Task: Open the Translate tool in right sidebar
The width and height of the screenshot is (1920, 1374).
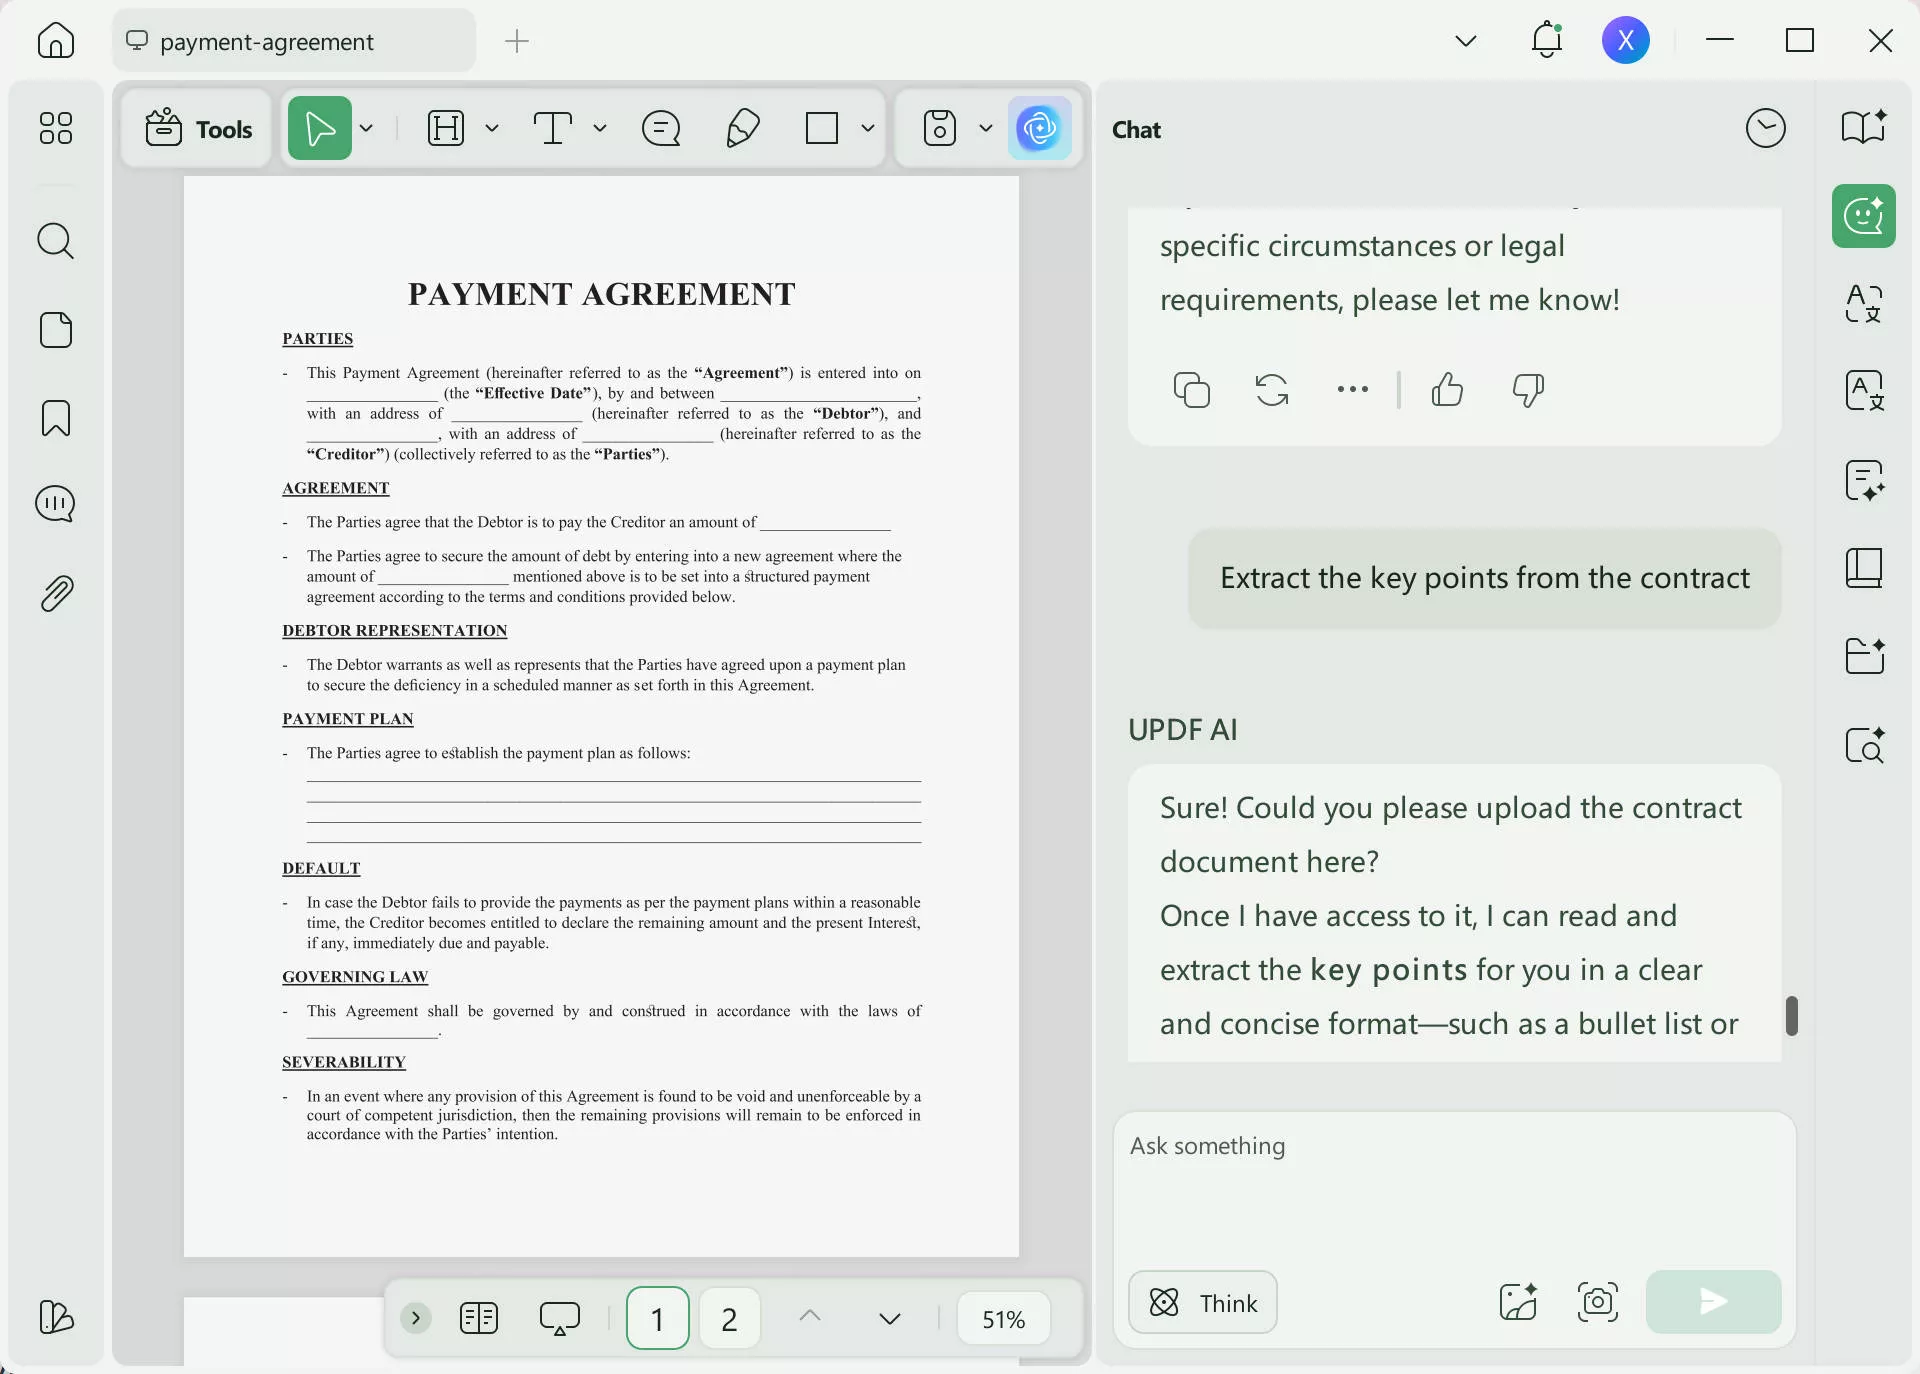Action: (1862, 305)
